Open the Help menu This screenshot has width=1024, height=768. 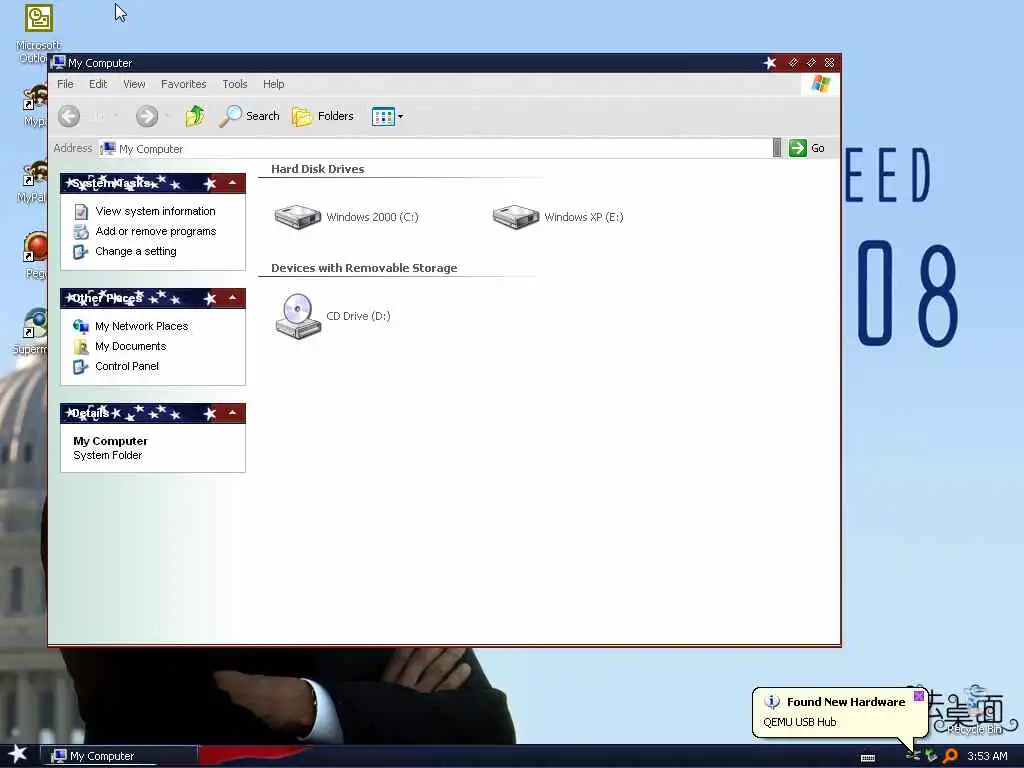tap(274, 84)
